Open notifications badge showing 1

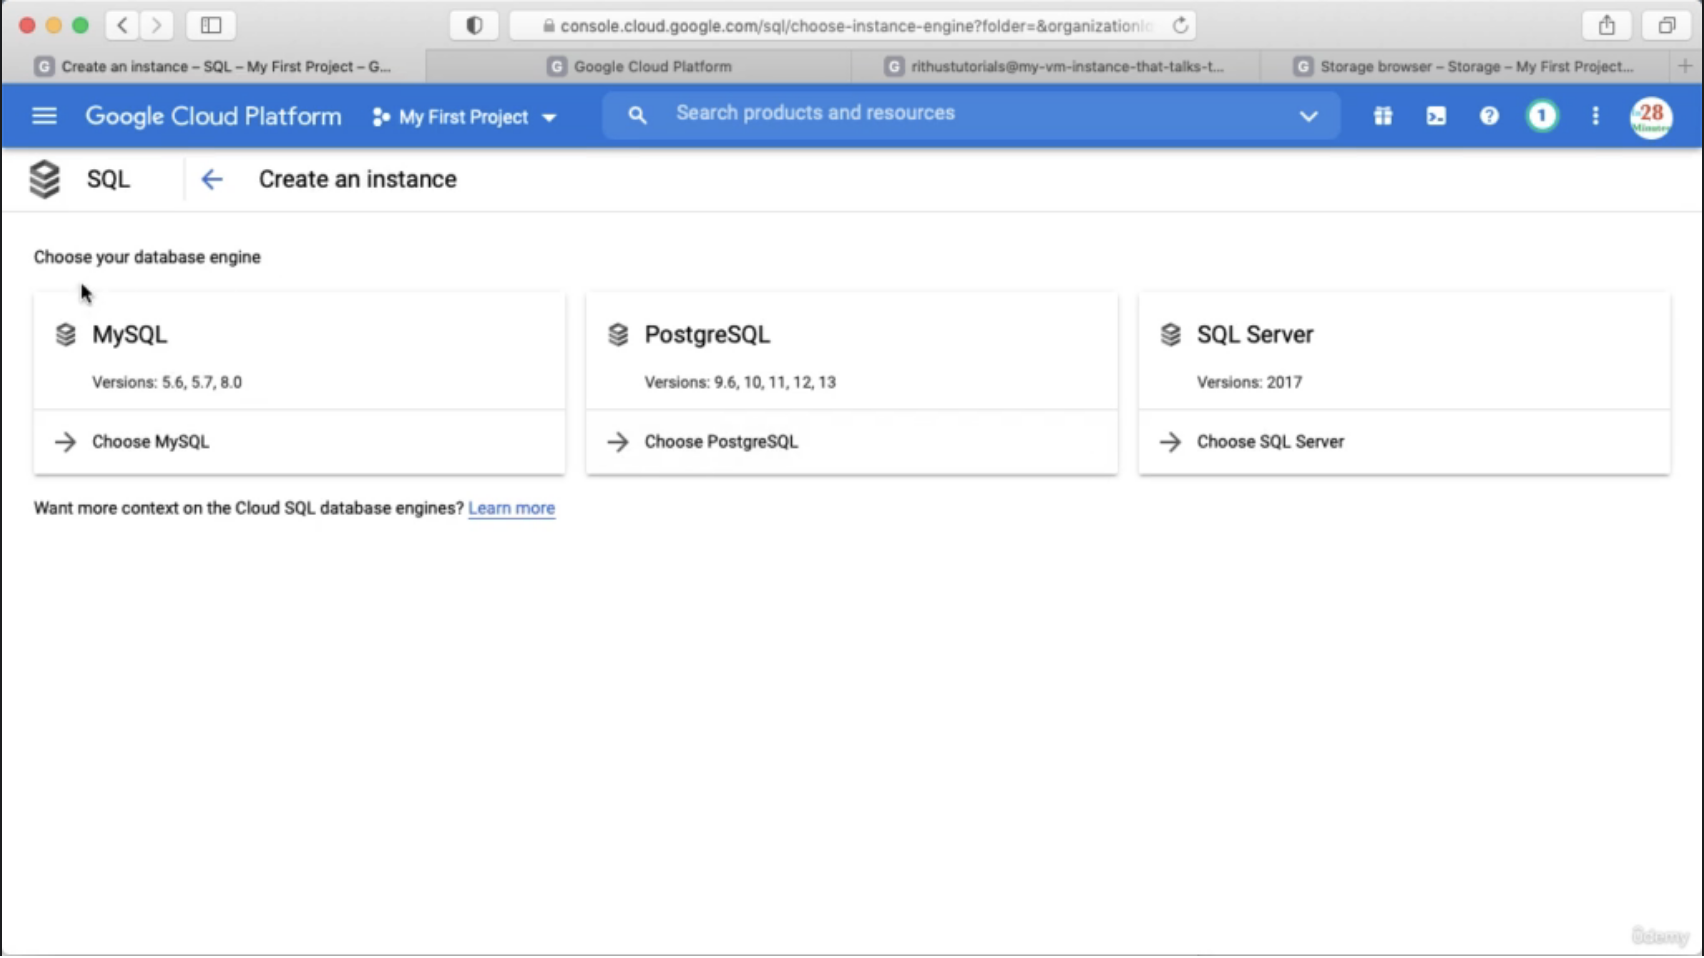click(1542, 116)
